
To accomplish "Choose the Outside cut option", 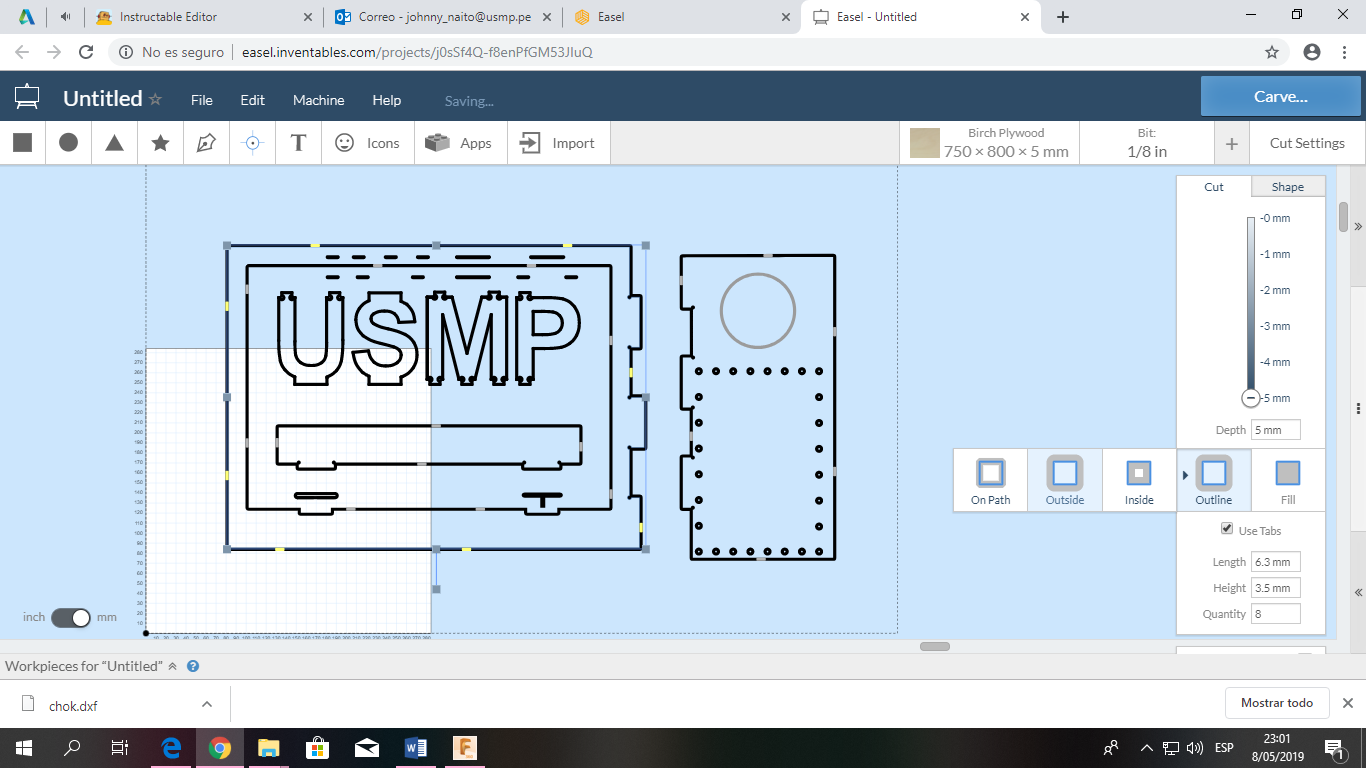I will tap(1065, 481).
